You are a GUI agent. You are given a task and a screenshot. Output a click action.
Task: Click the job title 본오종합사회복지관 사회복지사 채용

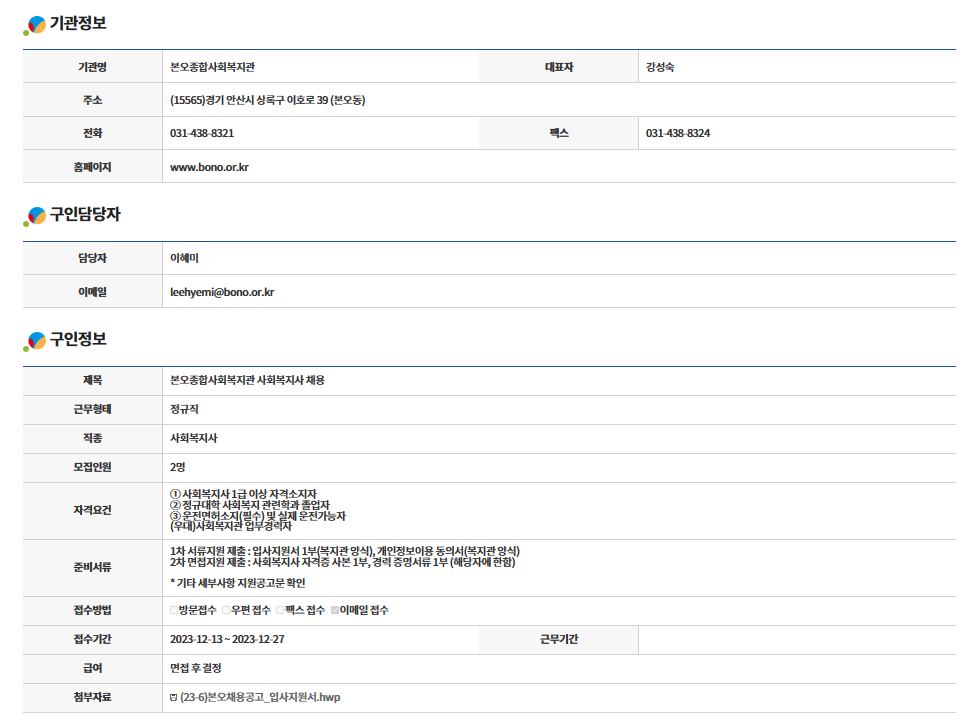[247, 381]
